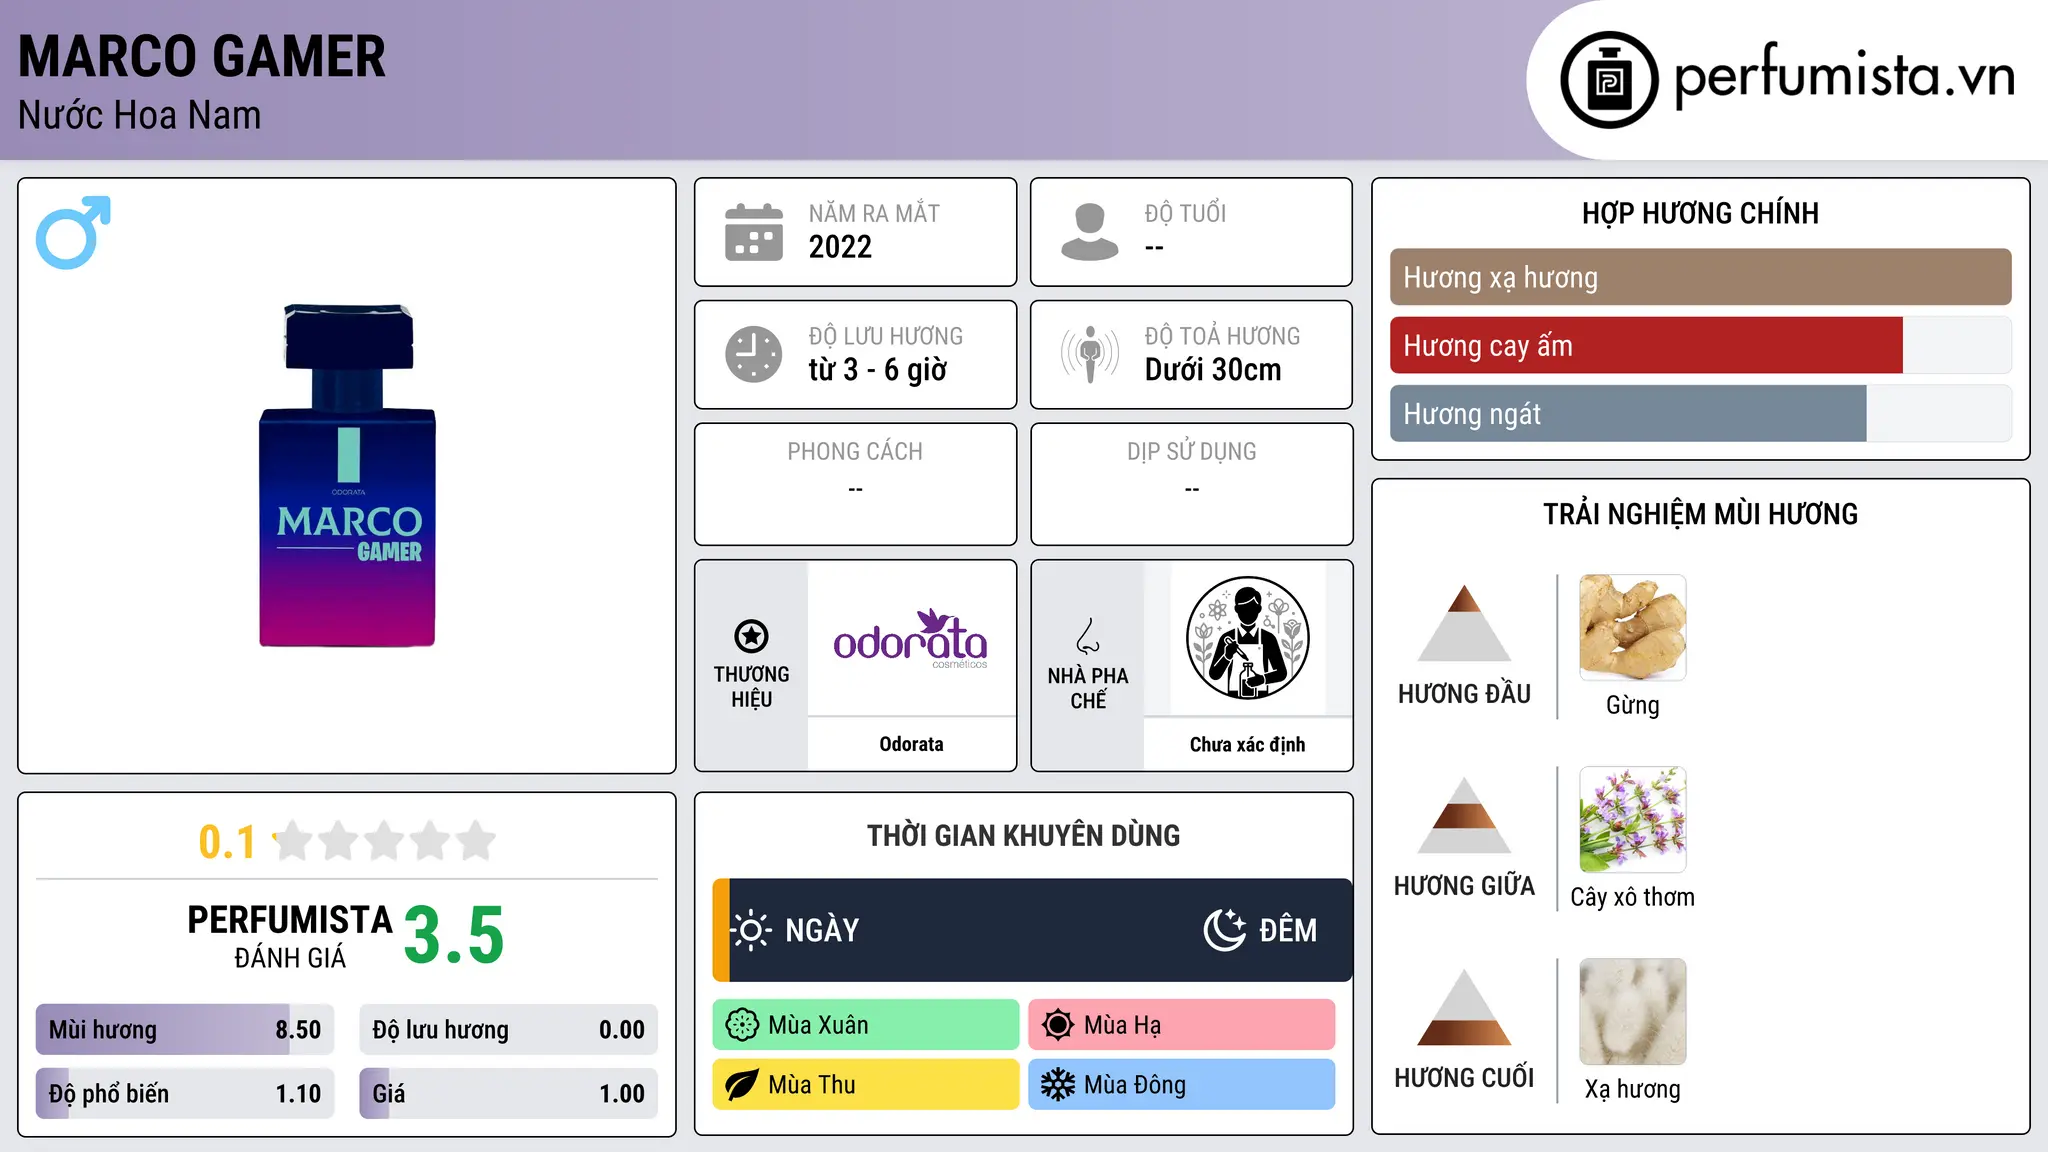Click the Gừng note label

(x=1632, y=705)
